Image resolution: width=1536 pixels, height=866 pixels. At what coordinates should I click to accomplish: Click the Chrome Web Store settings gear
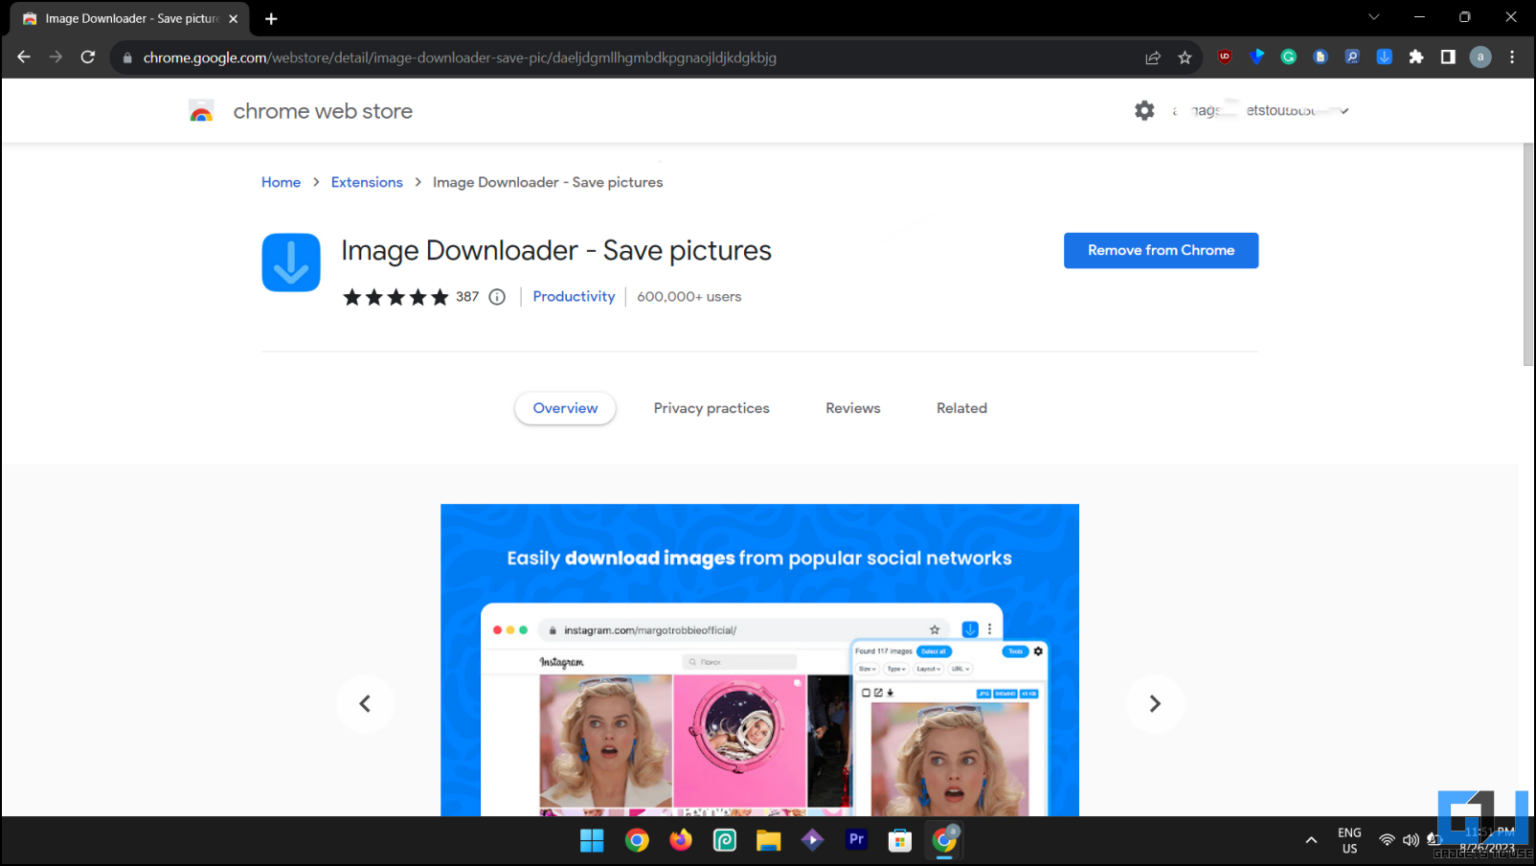click(x=1144, y=110)
